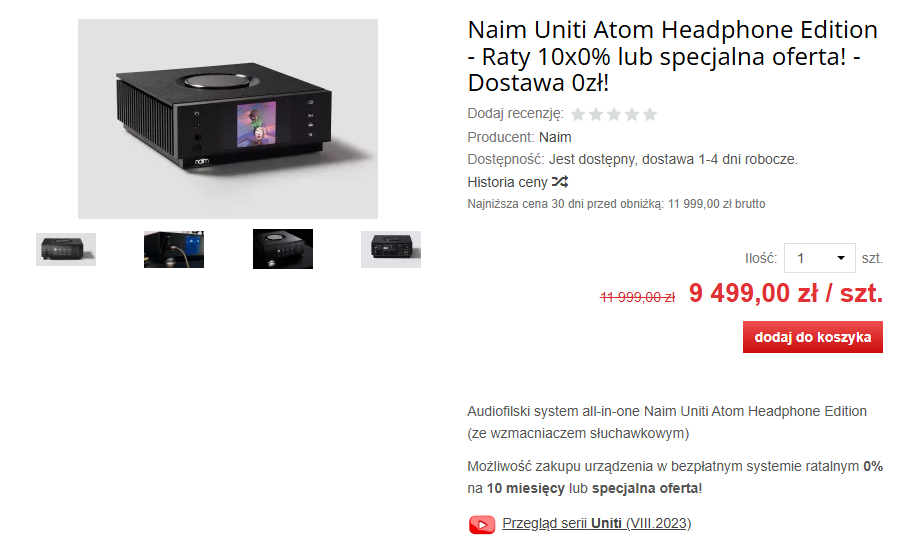Click the first review star
Viewport: 901px width, 545px height.
(578, 114)
